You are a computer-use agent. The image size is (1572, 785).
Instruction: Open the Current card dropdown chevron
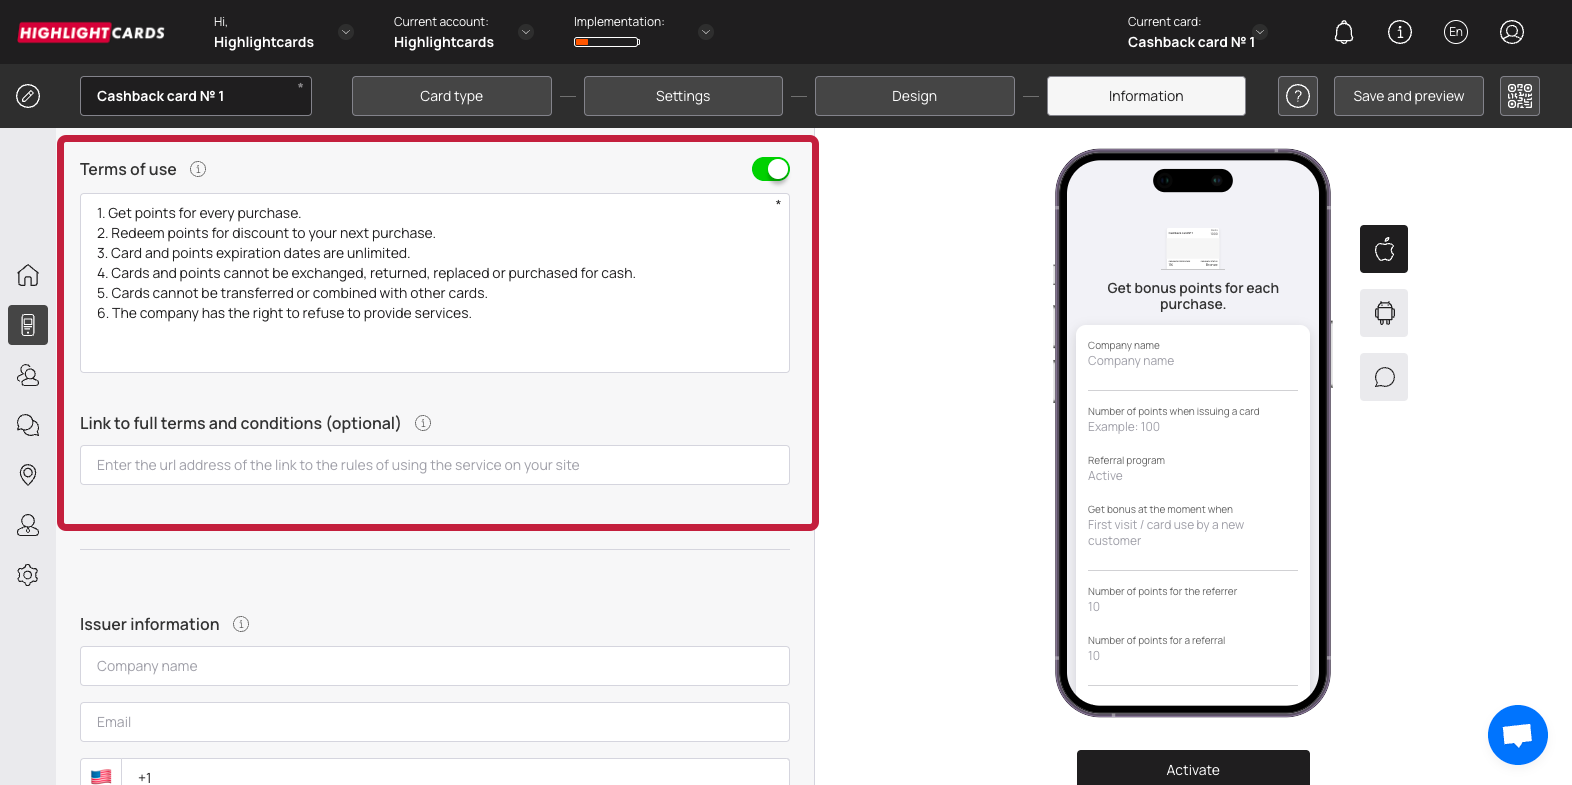(1260, 32)
